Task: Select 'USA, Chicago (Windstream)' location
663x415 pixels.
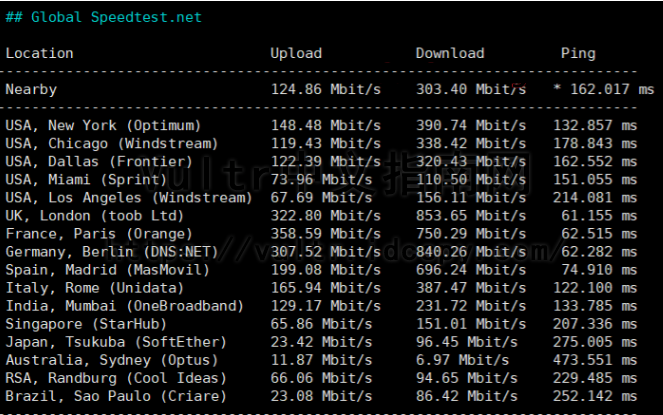Action: tap(112, 144)
